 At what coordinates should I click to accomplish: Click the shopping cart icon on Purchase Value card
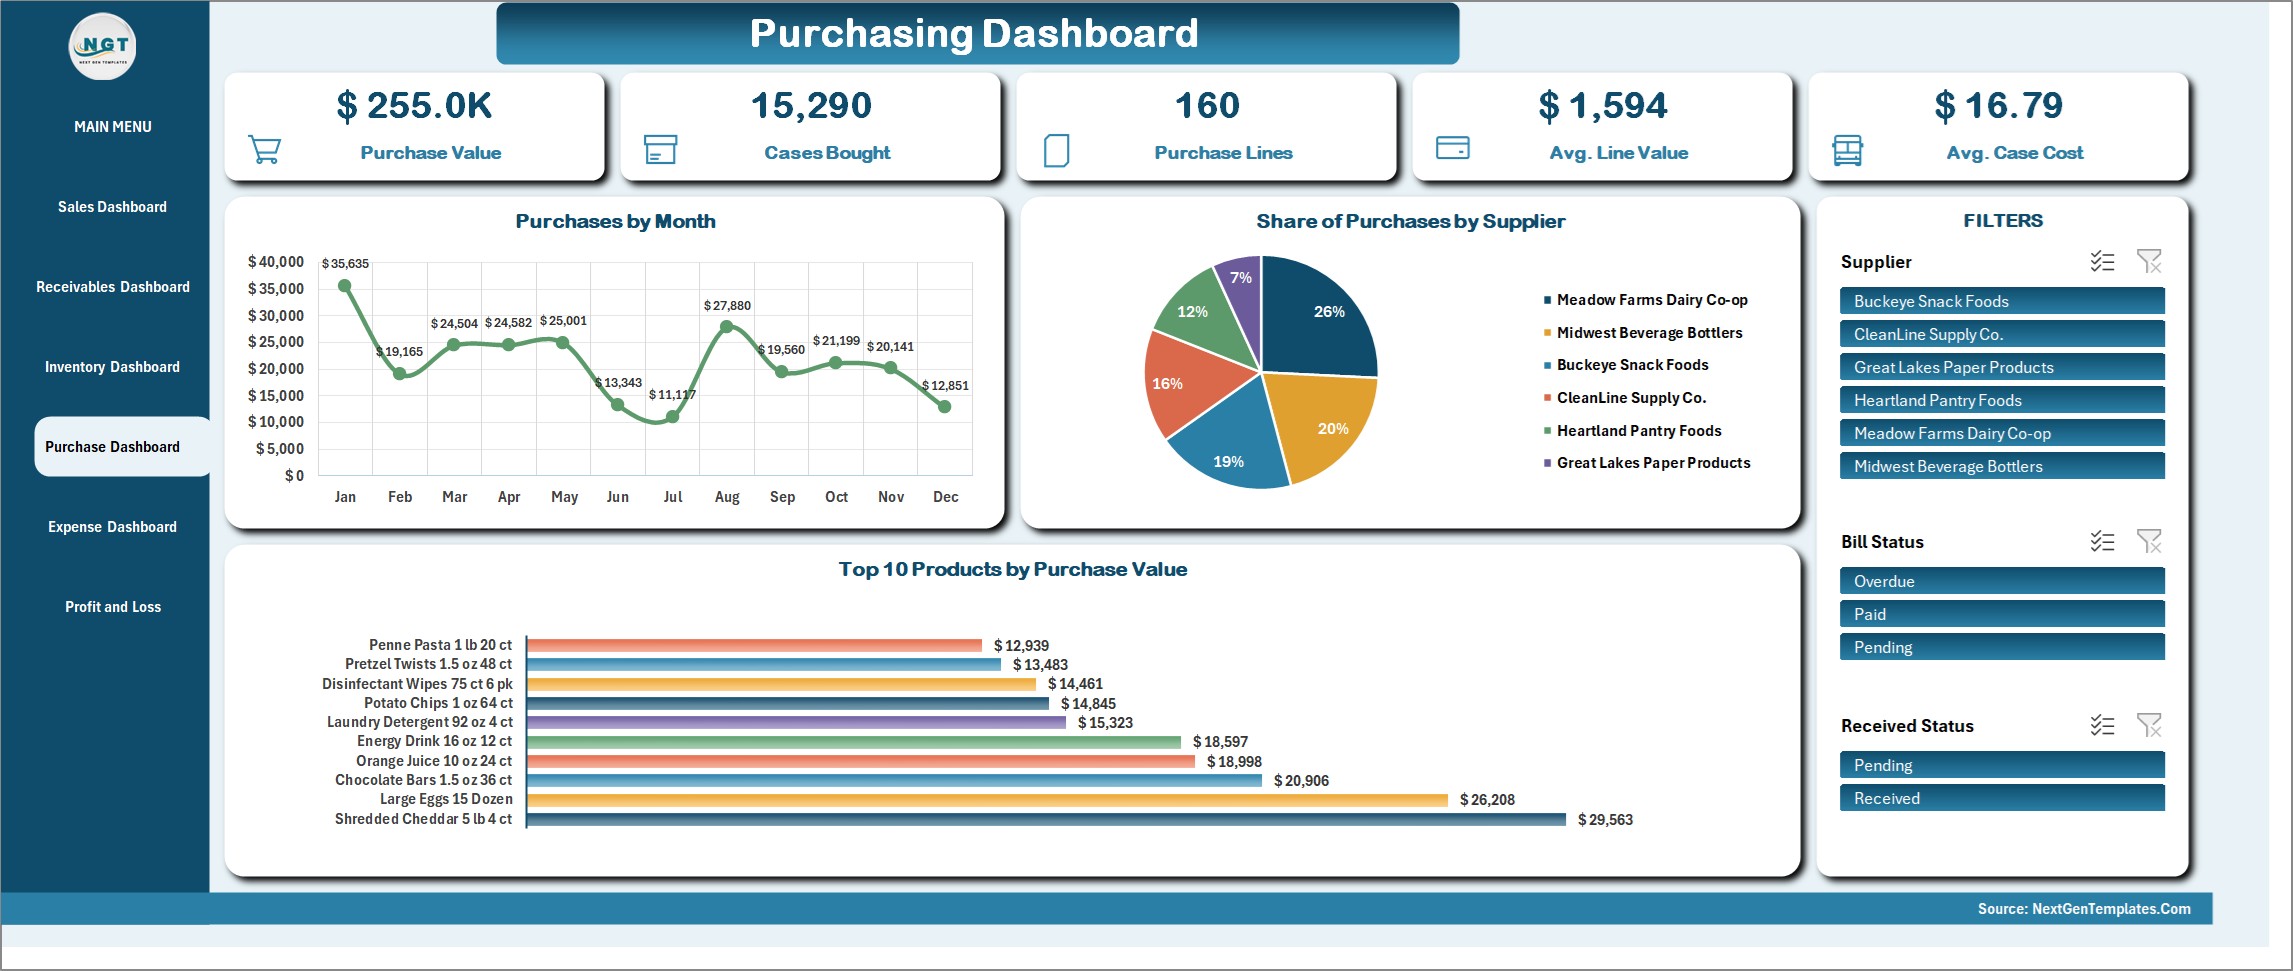pyautogui.click(x=264, y=150)
